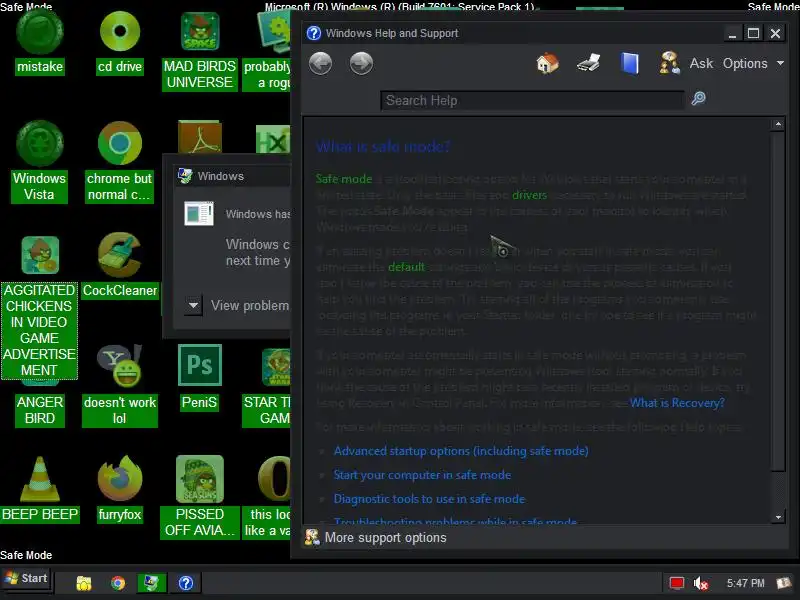The height and width of the screenshot is (600, 800).
Task: Click the 5:47 PM clock
Action: click(x=745, y=583)
